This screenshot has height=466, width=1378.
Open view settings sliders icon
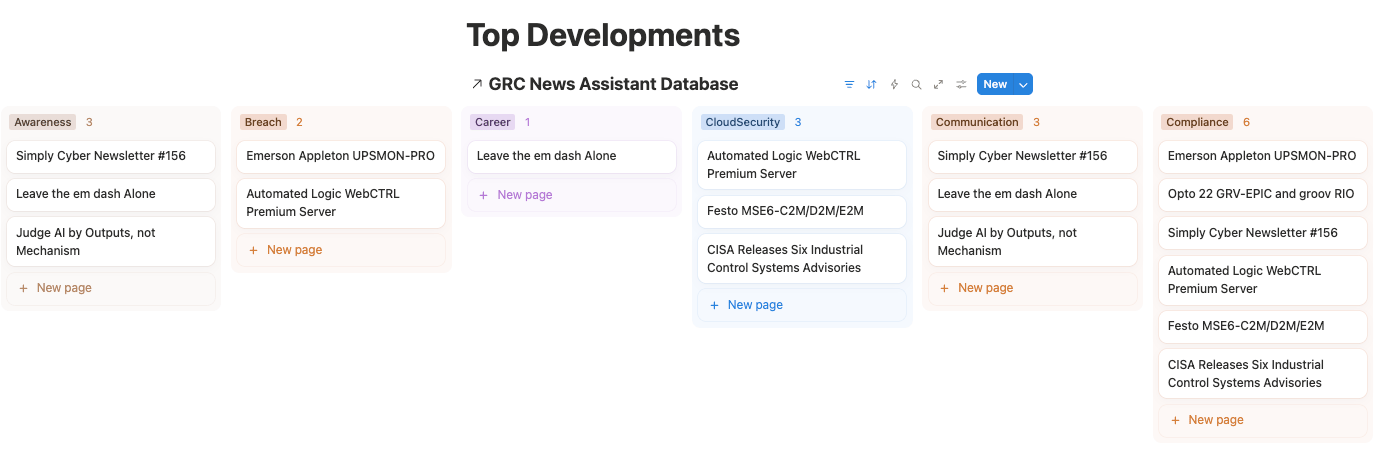coord(961,85)
